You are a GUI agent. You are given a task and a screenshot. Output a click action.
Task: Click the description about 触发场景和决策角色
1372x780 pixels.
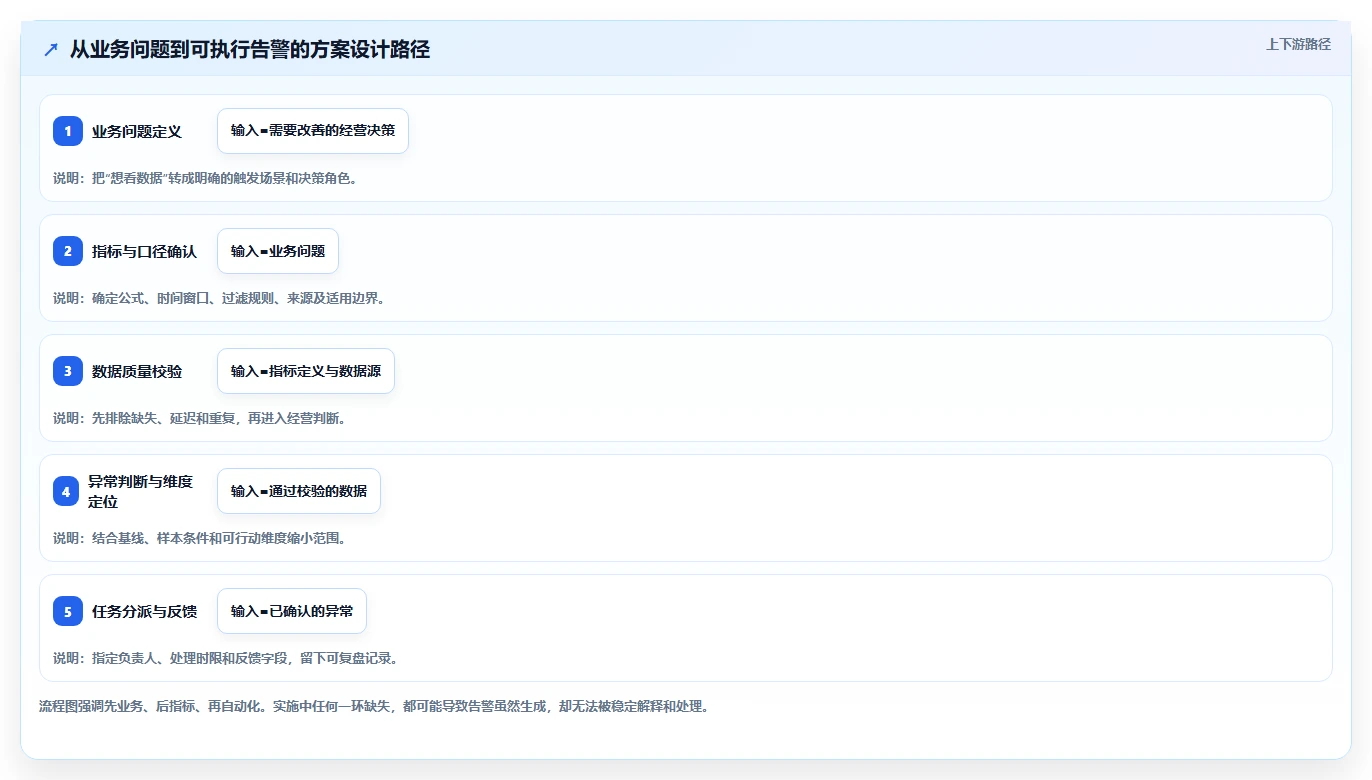tap(205, 178)
